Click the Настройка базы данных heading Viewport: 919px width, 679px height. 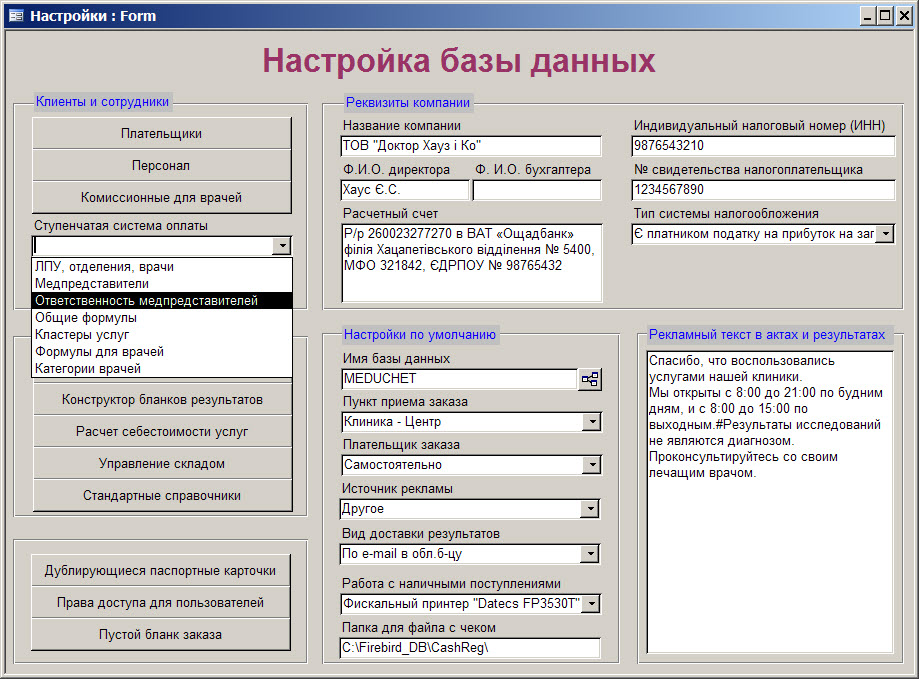(x=459, y=60)
